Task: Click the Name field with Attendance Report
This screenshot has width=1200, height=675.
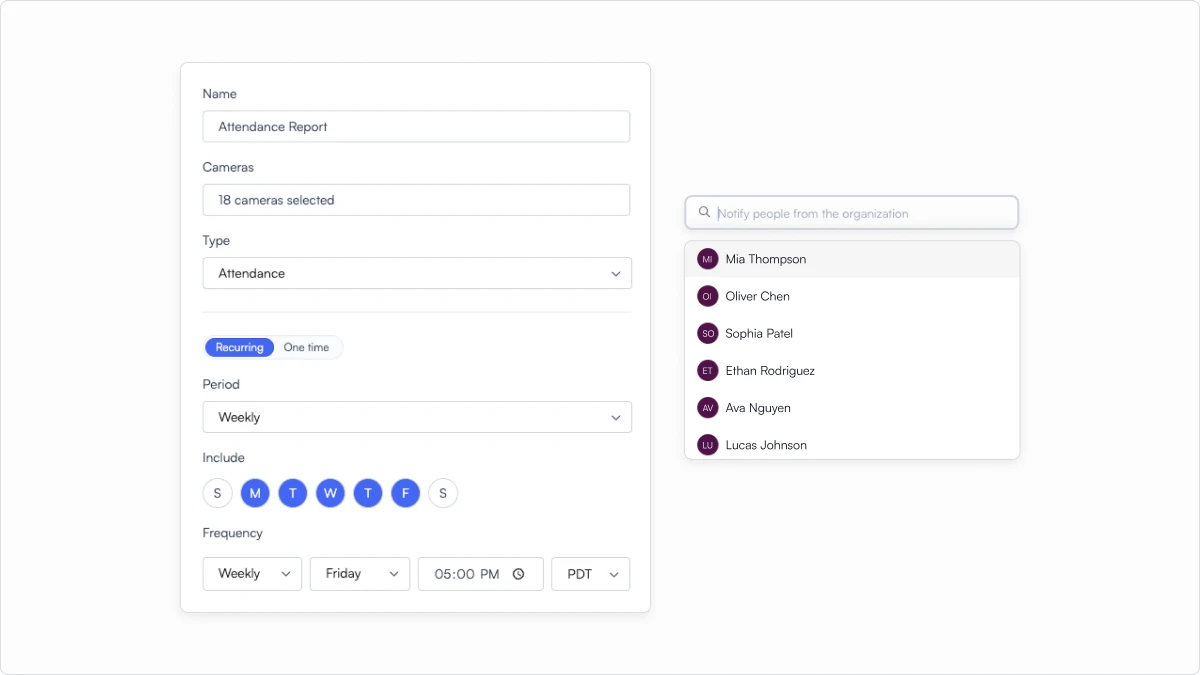Action: 416,126
